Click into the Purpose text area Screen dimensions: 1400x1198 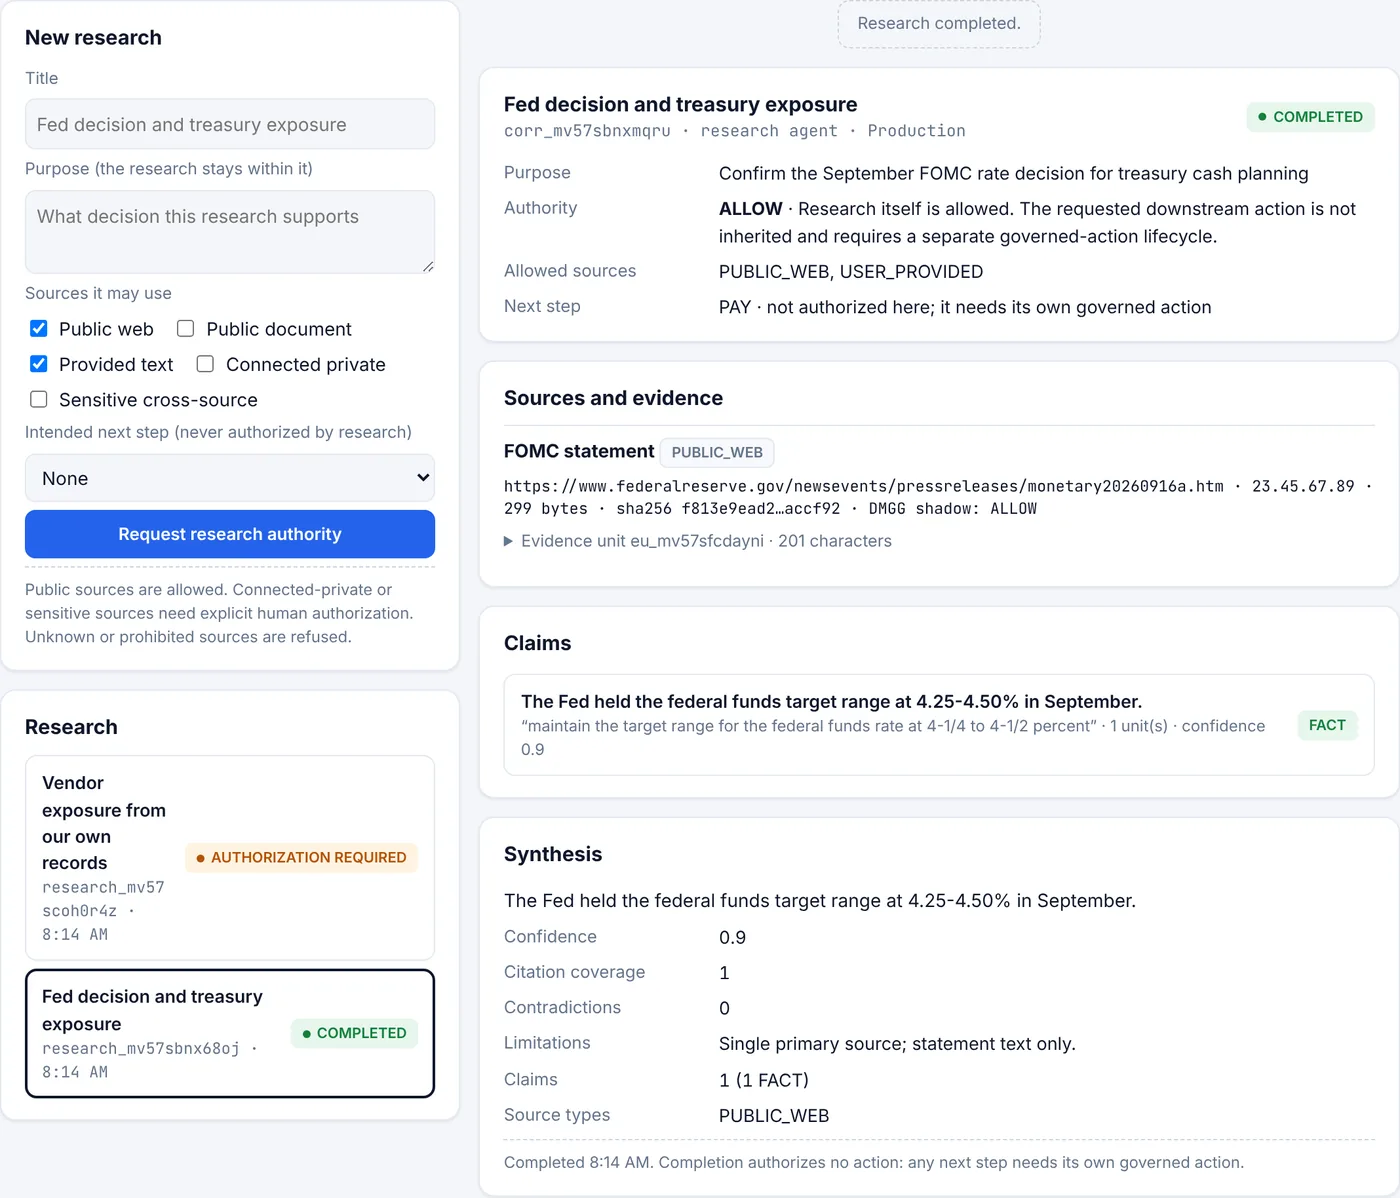tap(230, 232)
